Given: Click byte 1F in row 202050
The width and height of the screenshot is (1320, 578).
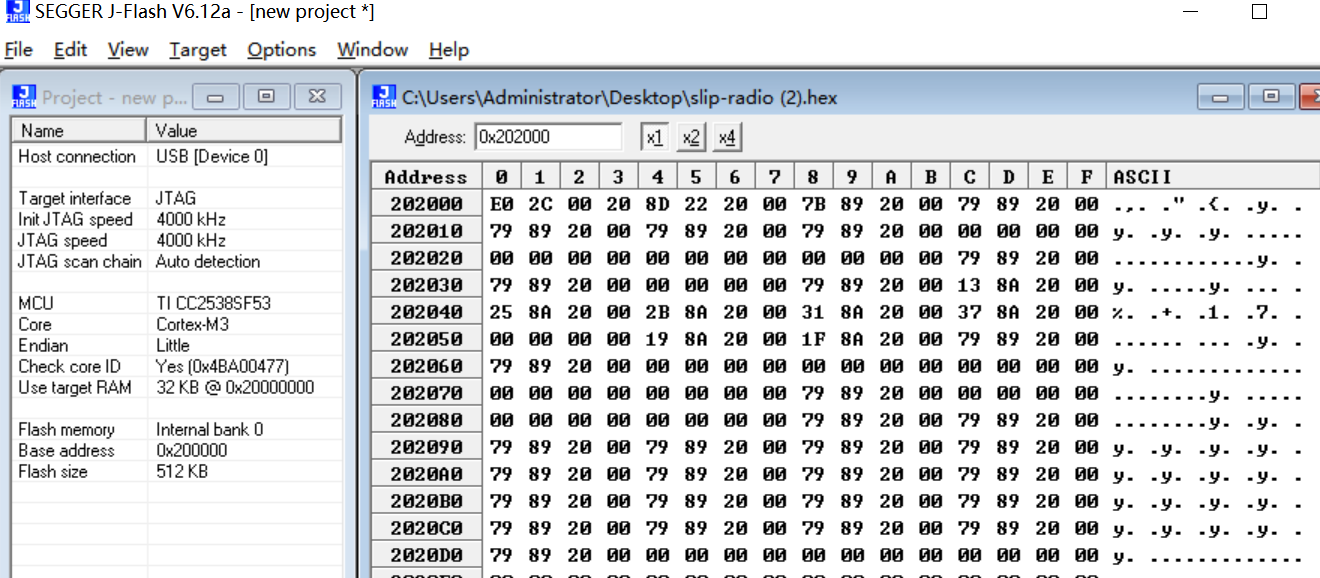Looking at the screenshot, I should coord(813,339).
